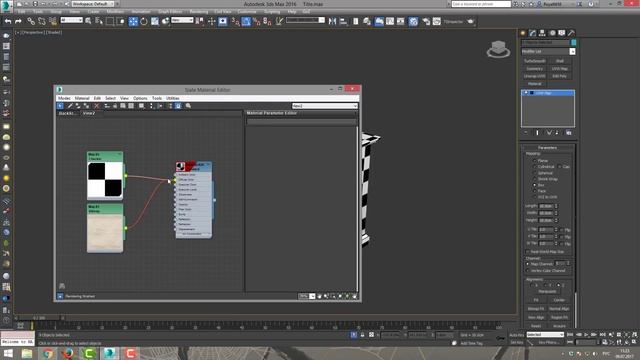Click the Edit Poly modifier button

560,76
